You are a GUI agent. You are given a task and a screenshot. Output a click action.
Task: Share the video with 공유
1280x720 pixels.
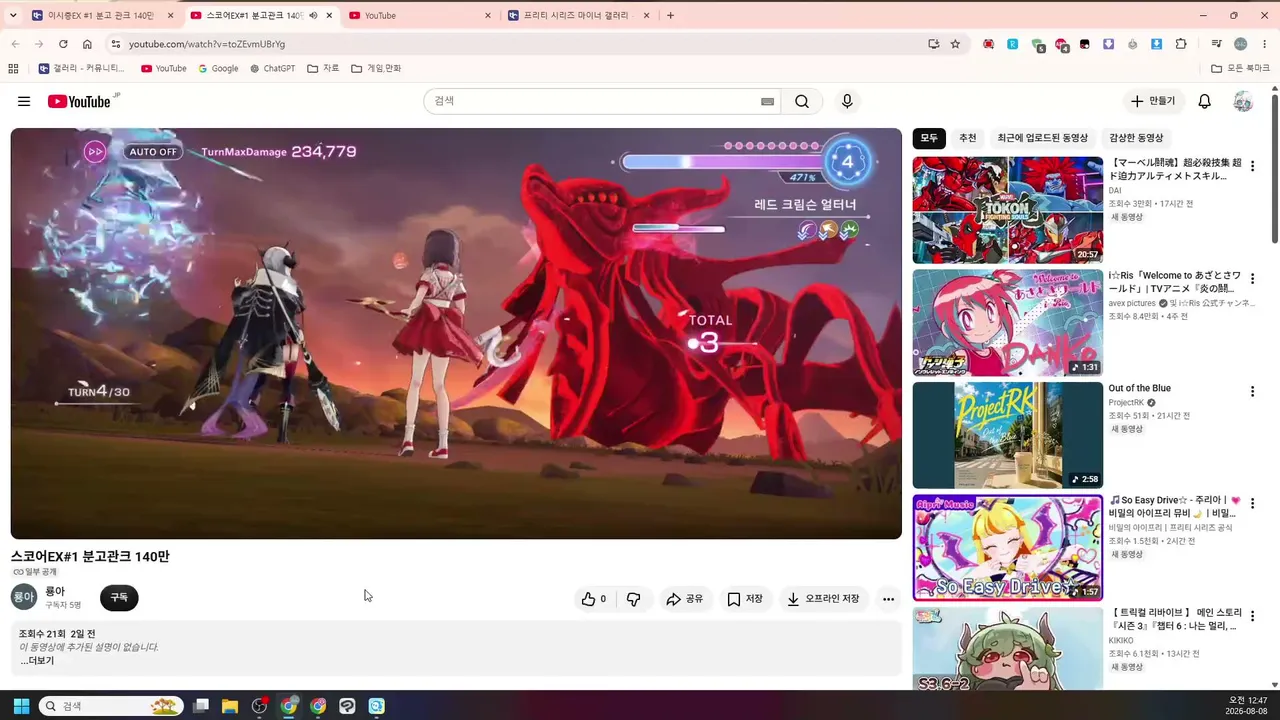(685, 599)
